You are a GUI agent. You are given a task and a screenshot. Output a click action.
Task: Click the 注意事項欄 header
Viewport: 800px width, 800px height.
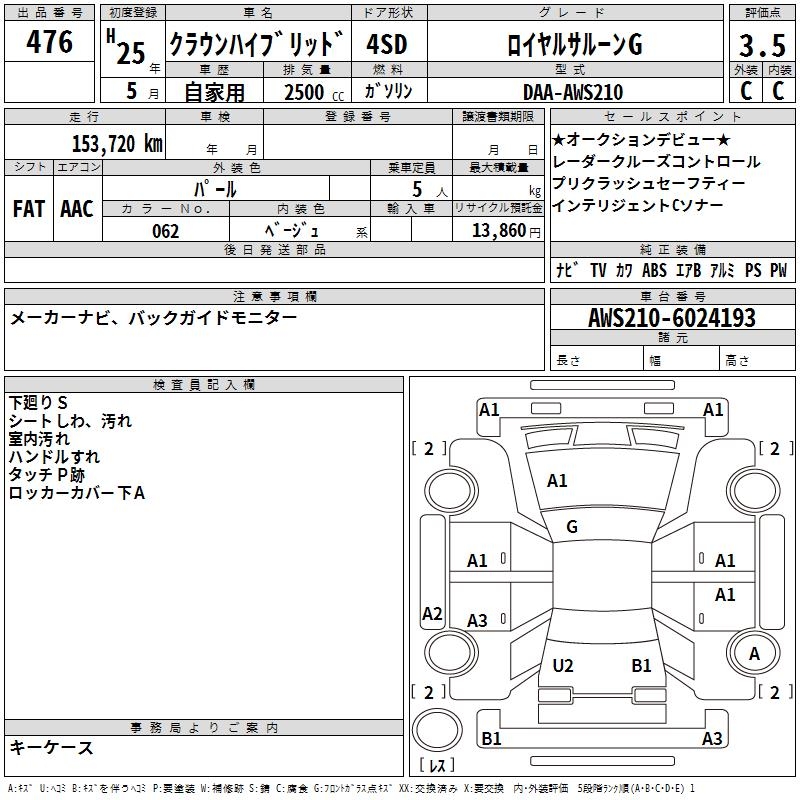275,296
